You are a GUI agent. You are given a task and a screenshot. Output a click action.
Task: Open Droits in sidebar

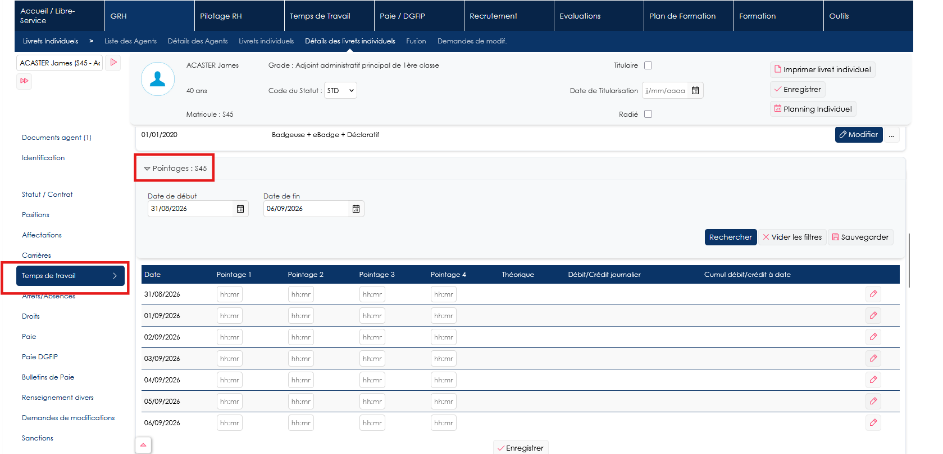click(31, 316)
